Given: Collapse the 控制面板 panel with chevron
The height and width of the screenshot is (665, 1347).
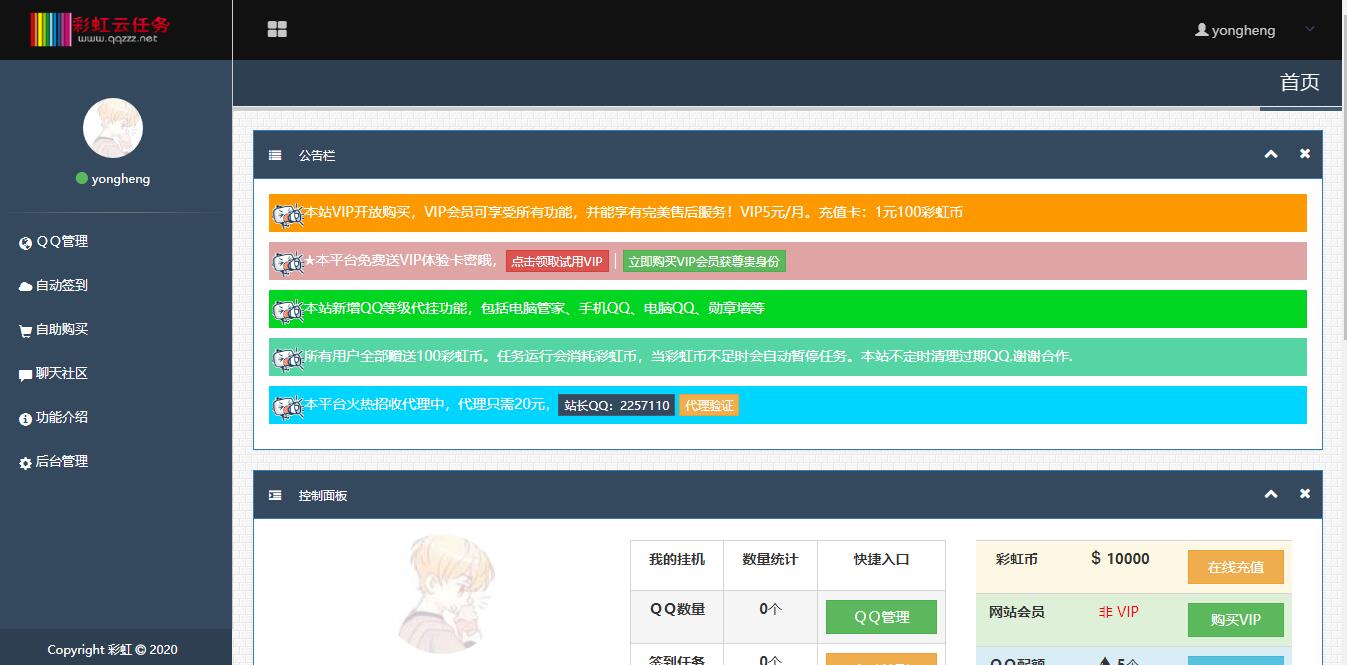Looking at the screenshot, I should (x=1270, y=494).
